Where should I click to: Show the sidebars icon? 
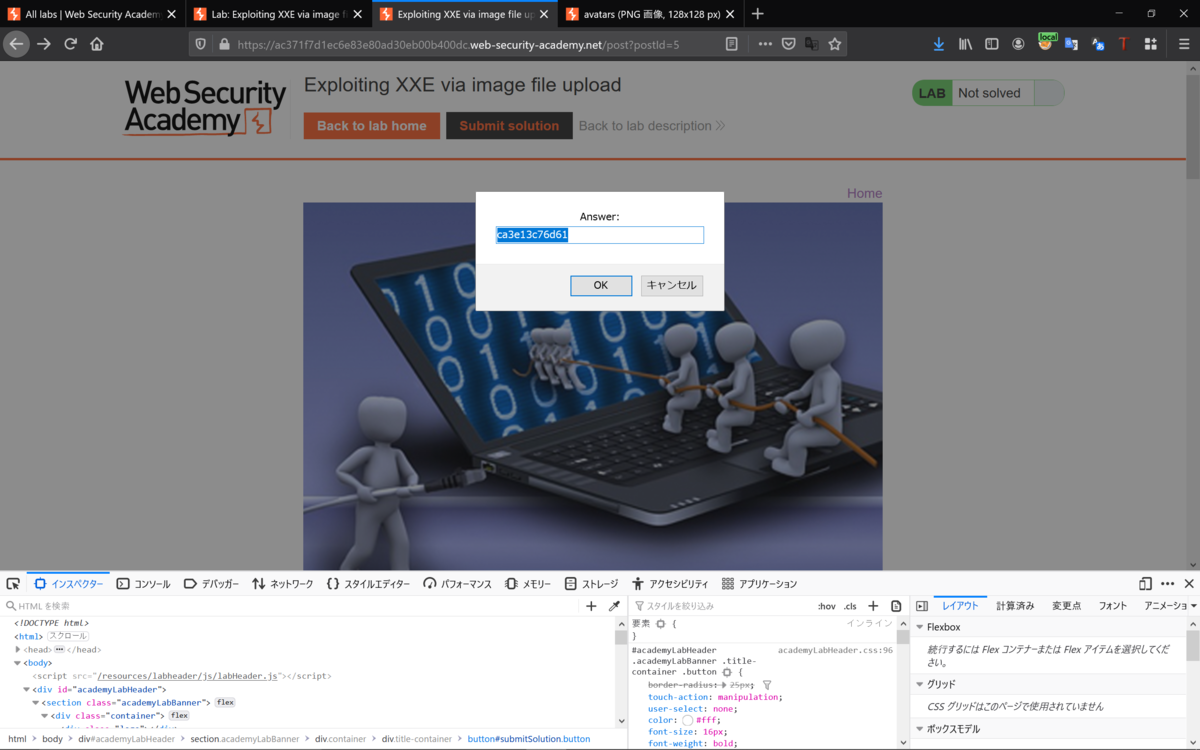(x=992, y=44)
